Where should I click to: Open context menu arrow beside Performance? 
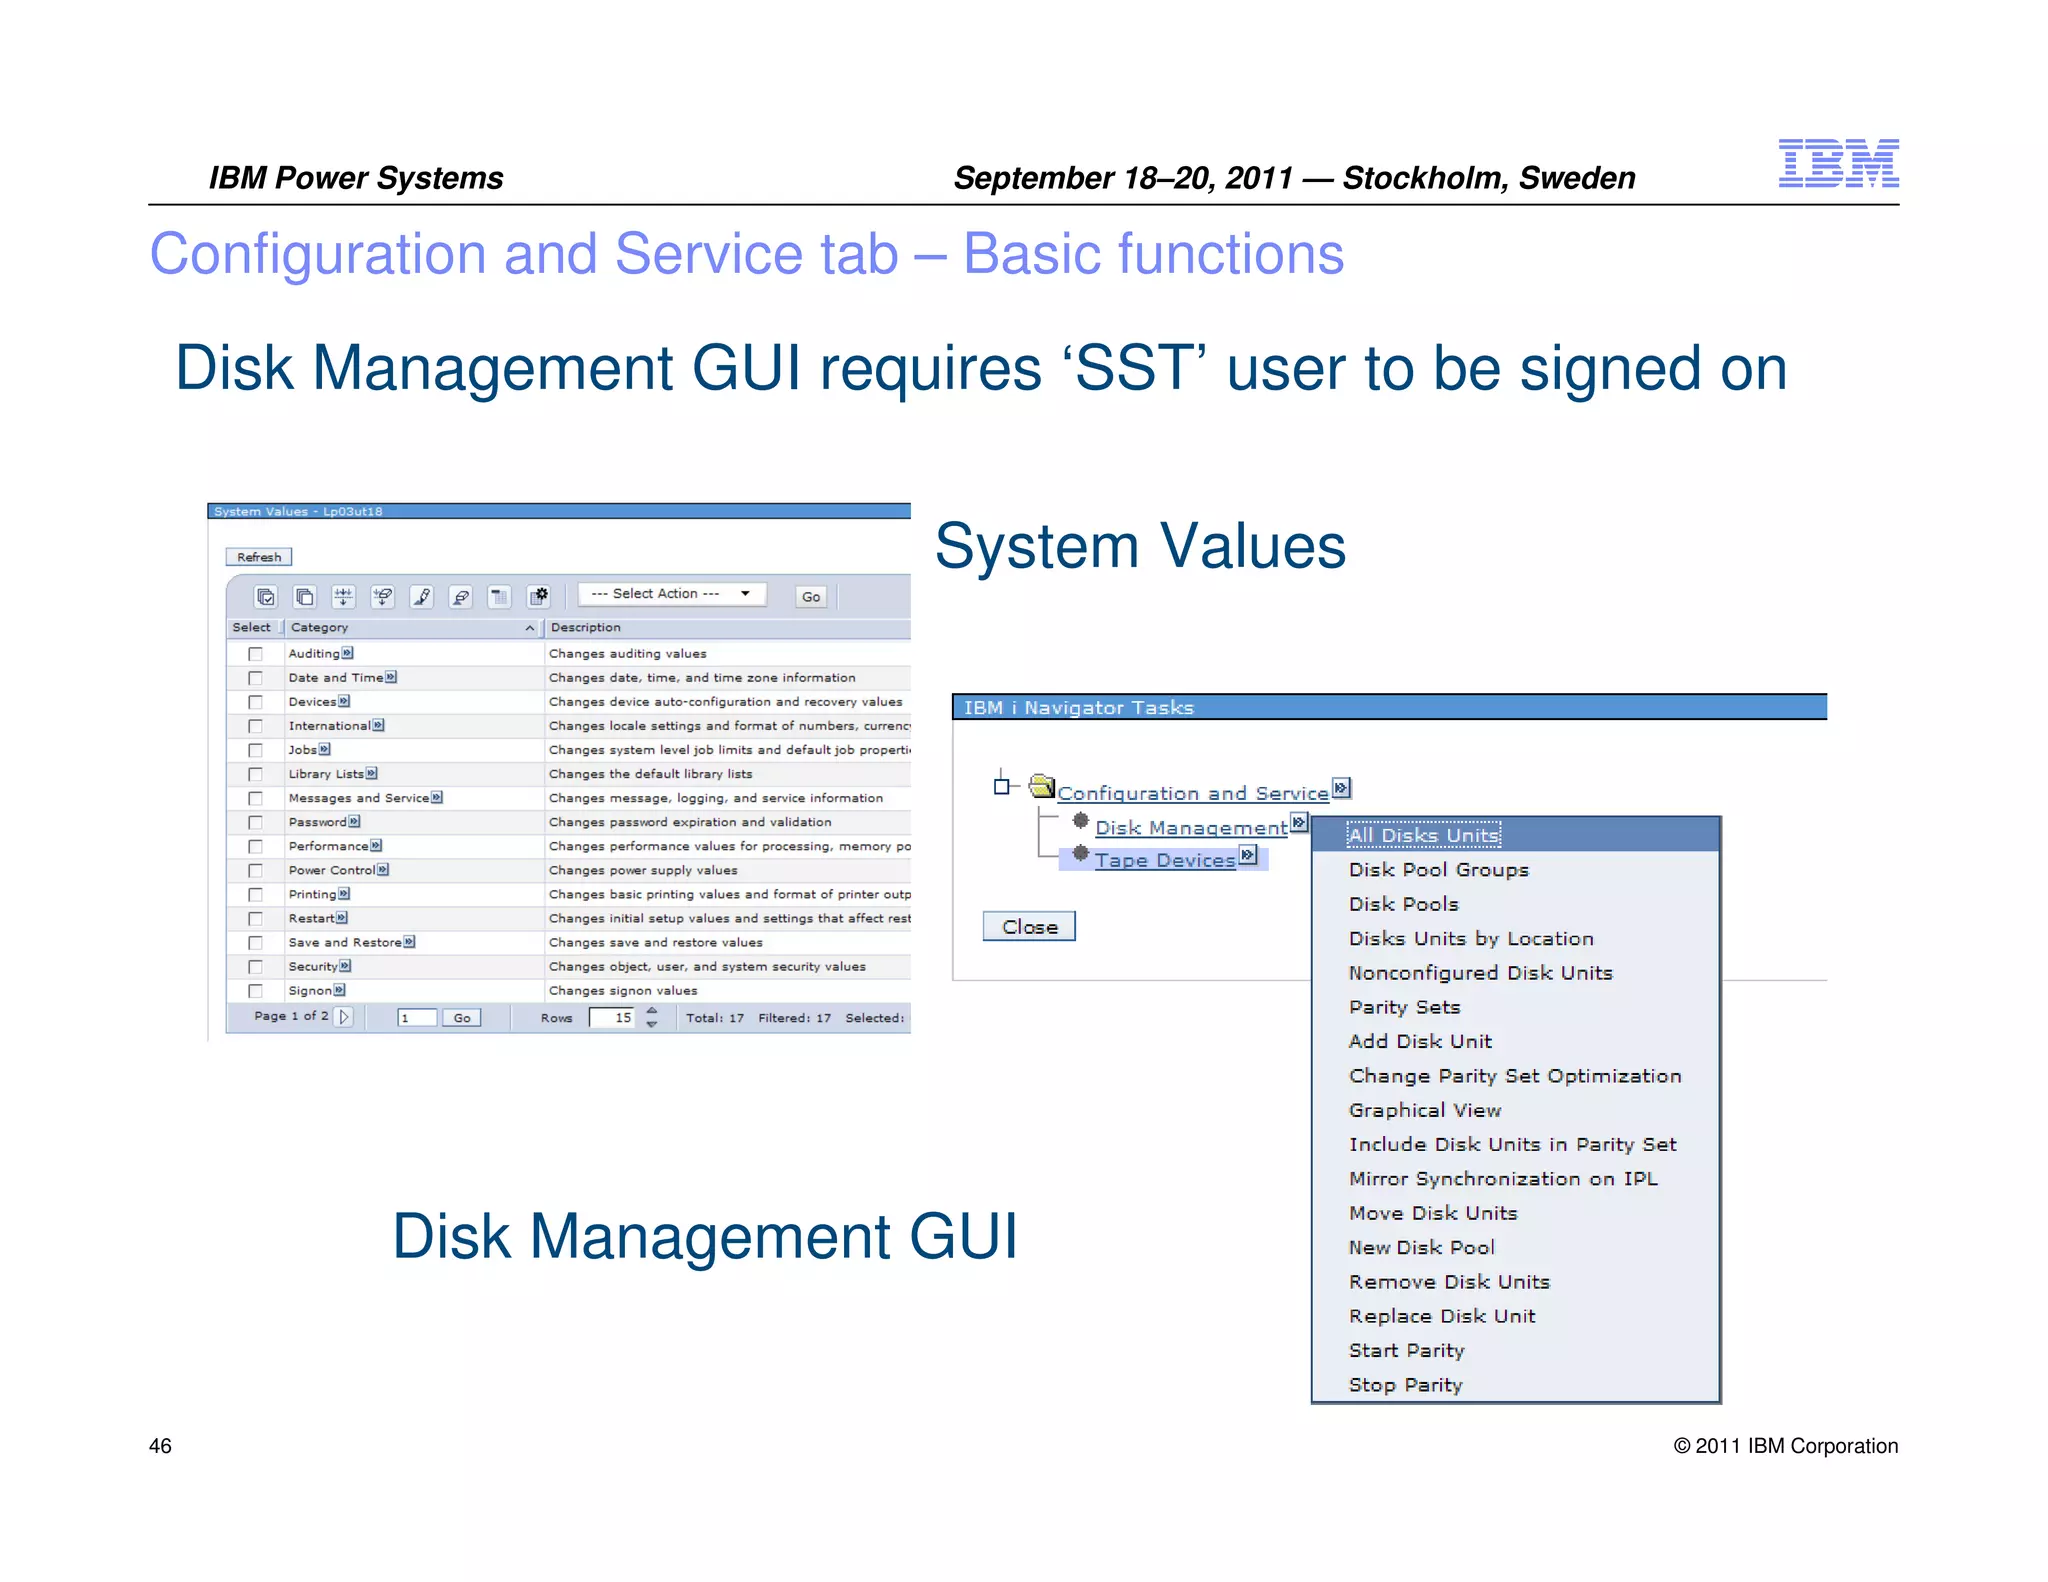pos(376,845)
